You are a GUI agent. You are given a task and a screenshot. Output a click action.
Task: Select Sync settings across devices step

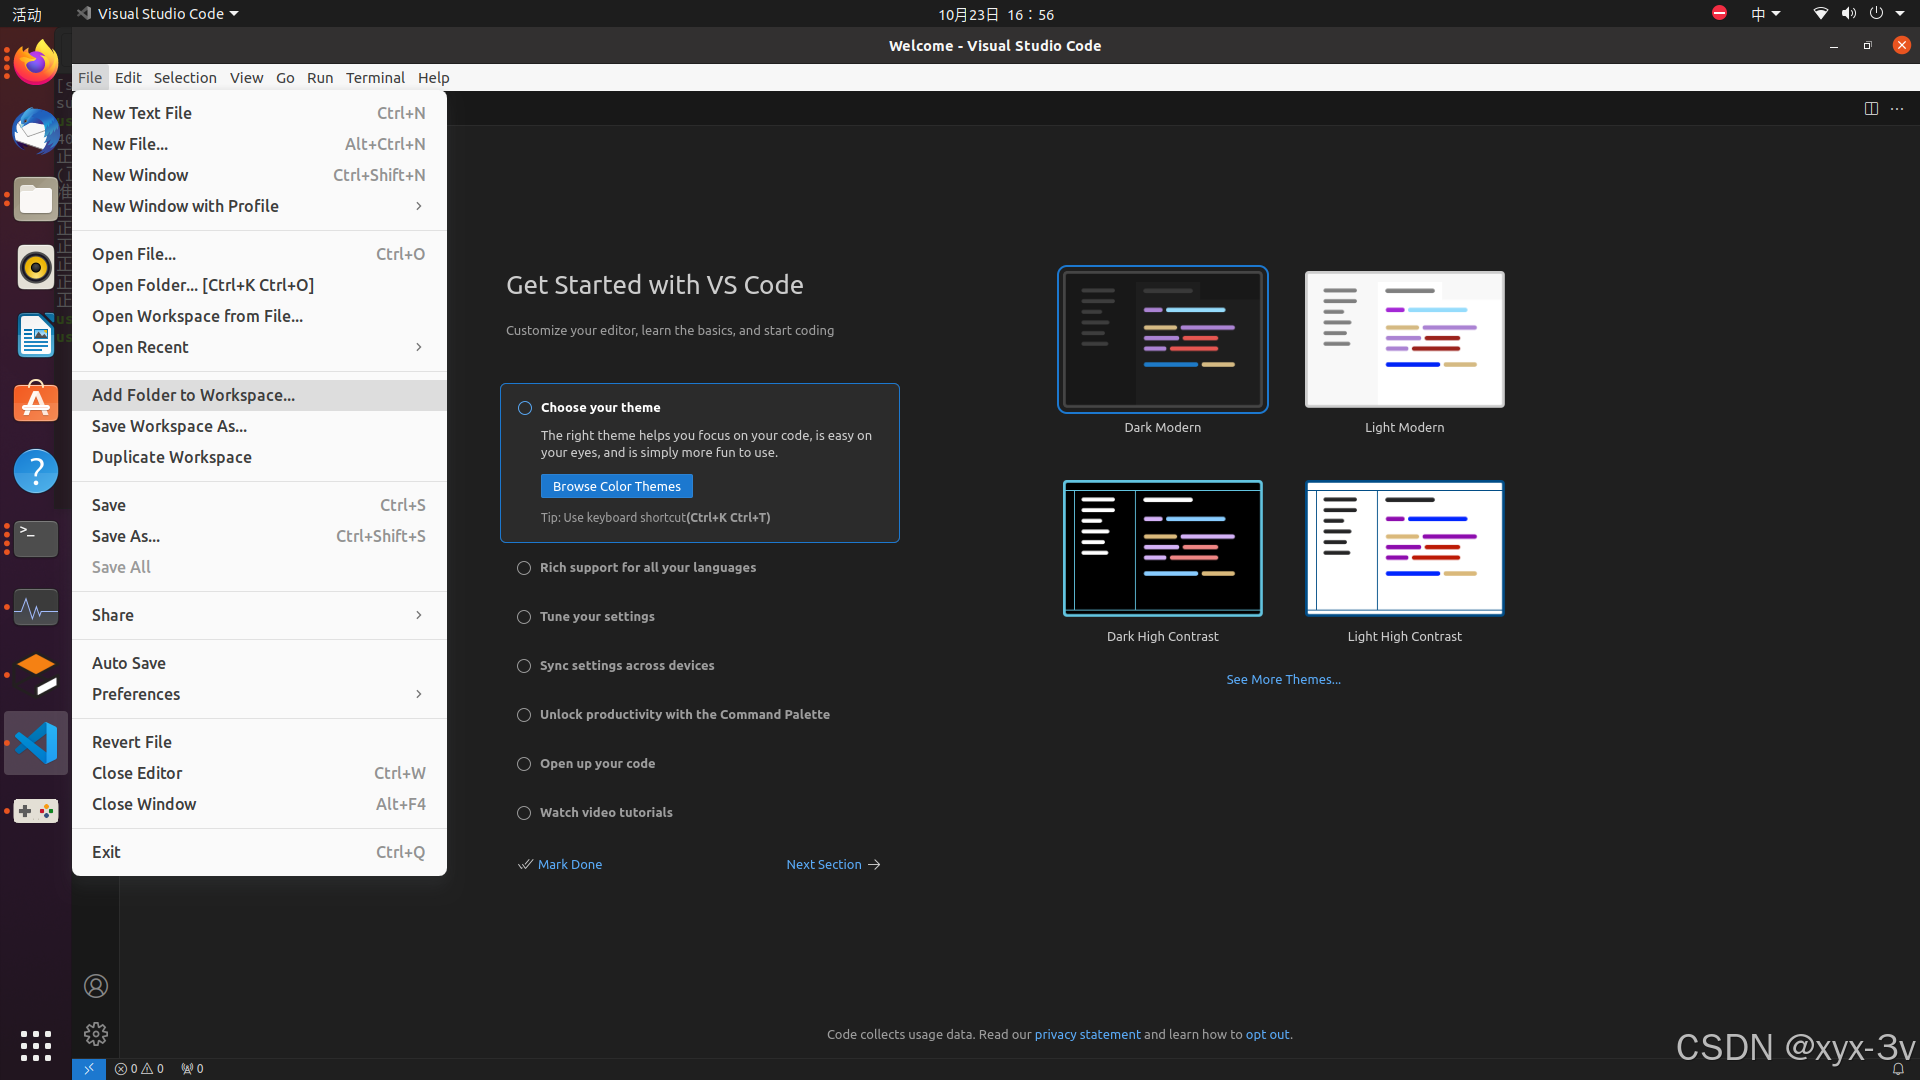pos(616,666)
